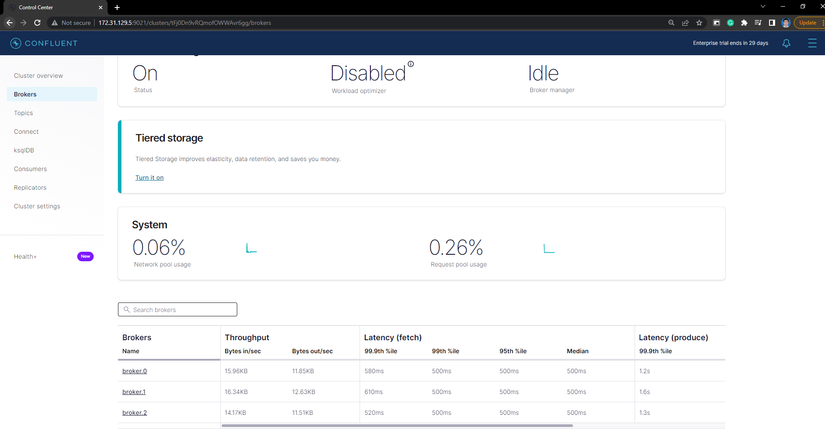The image size is (825, 431).
Task: Click the Disabled workload optimizer status
Action: click(368, 73)
